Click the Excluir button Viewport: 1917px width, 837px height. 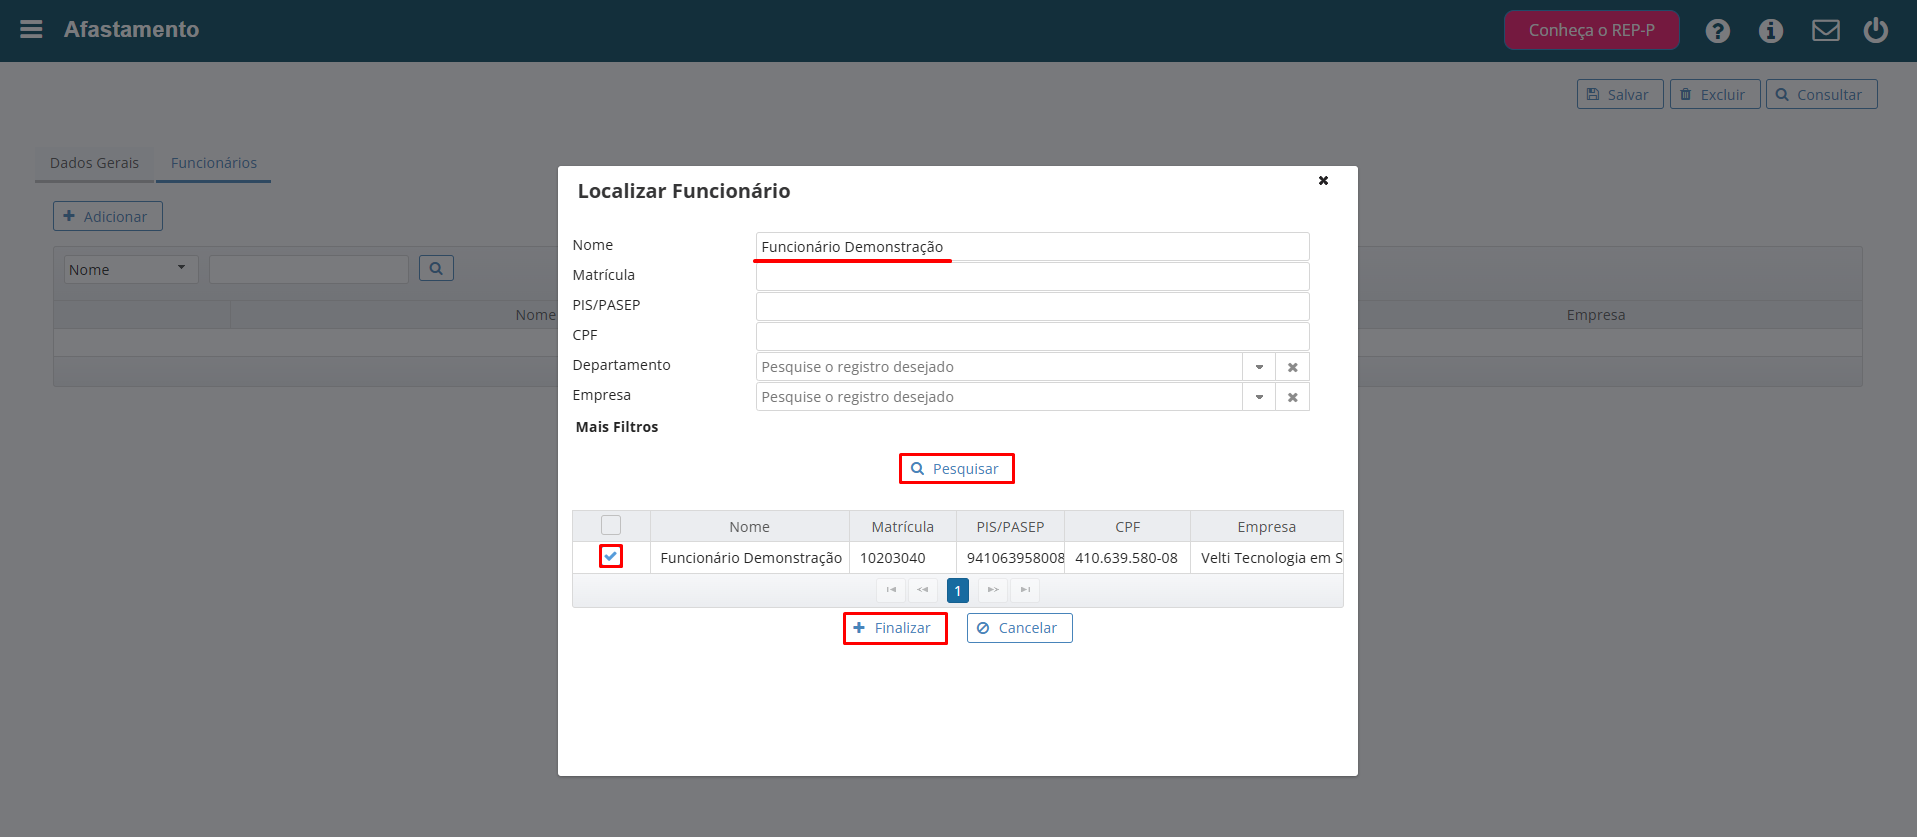[x=1715, y=94]
